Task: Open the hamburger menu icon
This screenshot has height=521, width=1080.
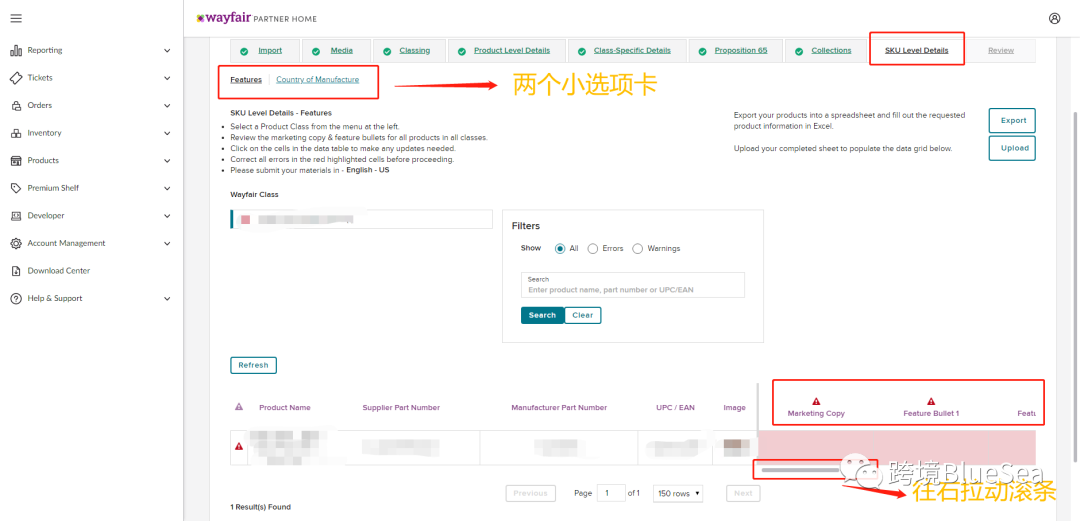Action: coord(16,19)
